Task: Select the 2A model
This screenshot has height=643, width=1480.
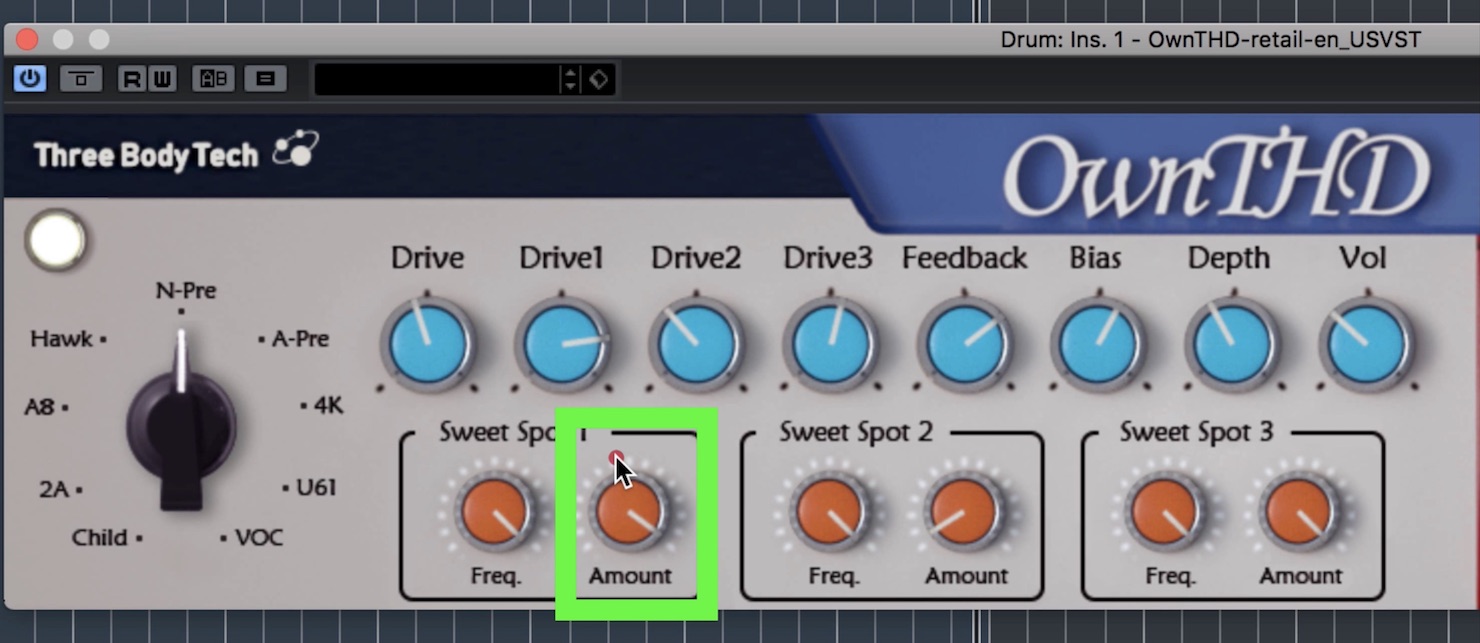Action: pos(54,490)
